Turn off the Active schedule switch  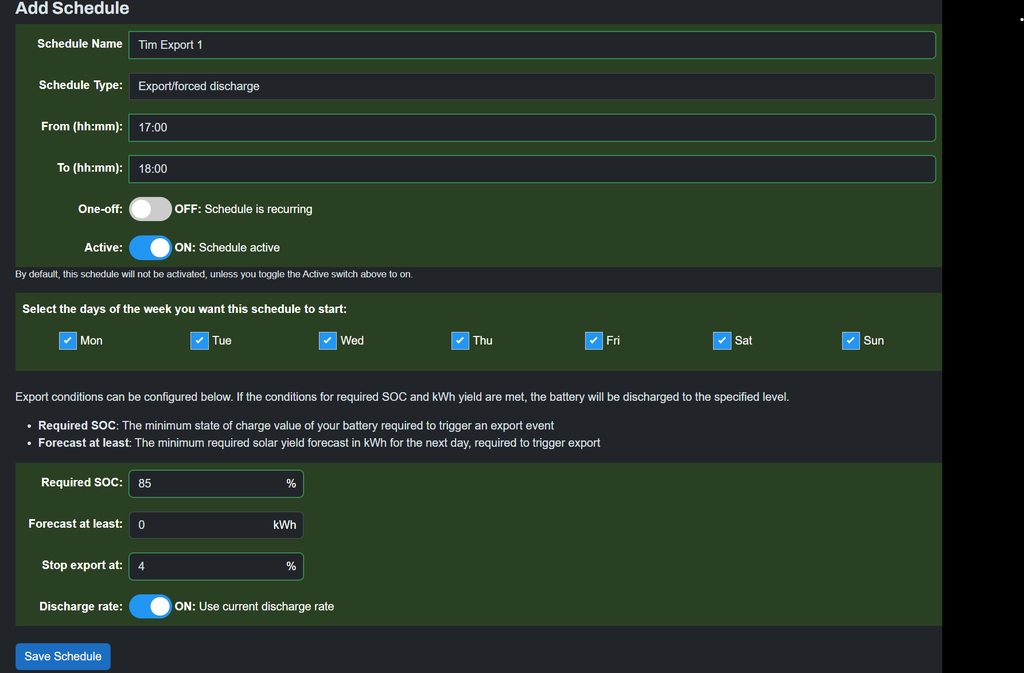click(150, 247)
